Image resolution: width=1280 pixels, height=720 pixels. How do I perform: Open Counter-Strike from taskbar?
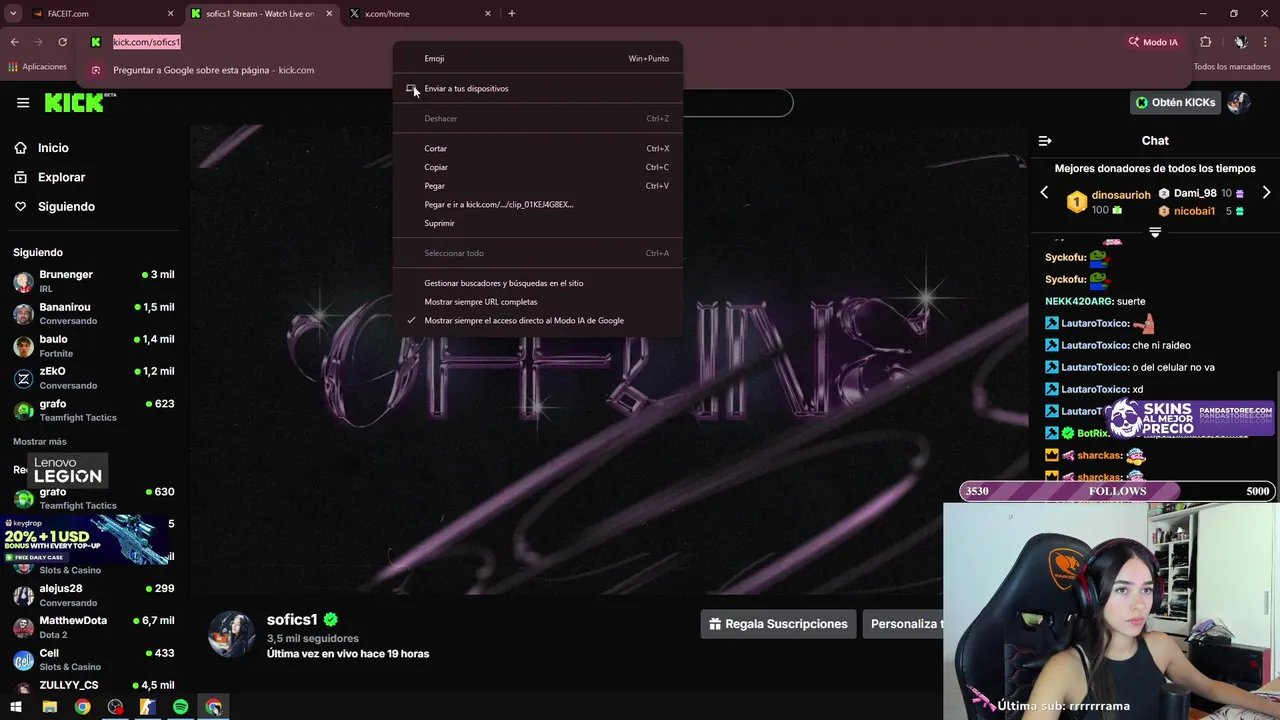[148, 707]
